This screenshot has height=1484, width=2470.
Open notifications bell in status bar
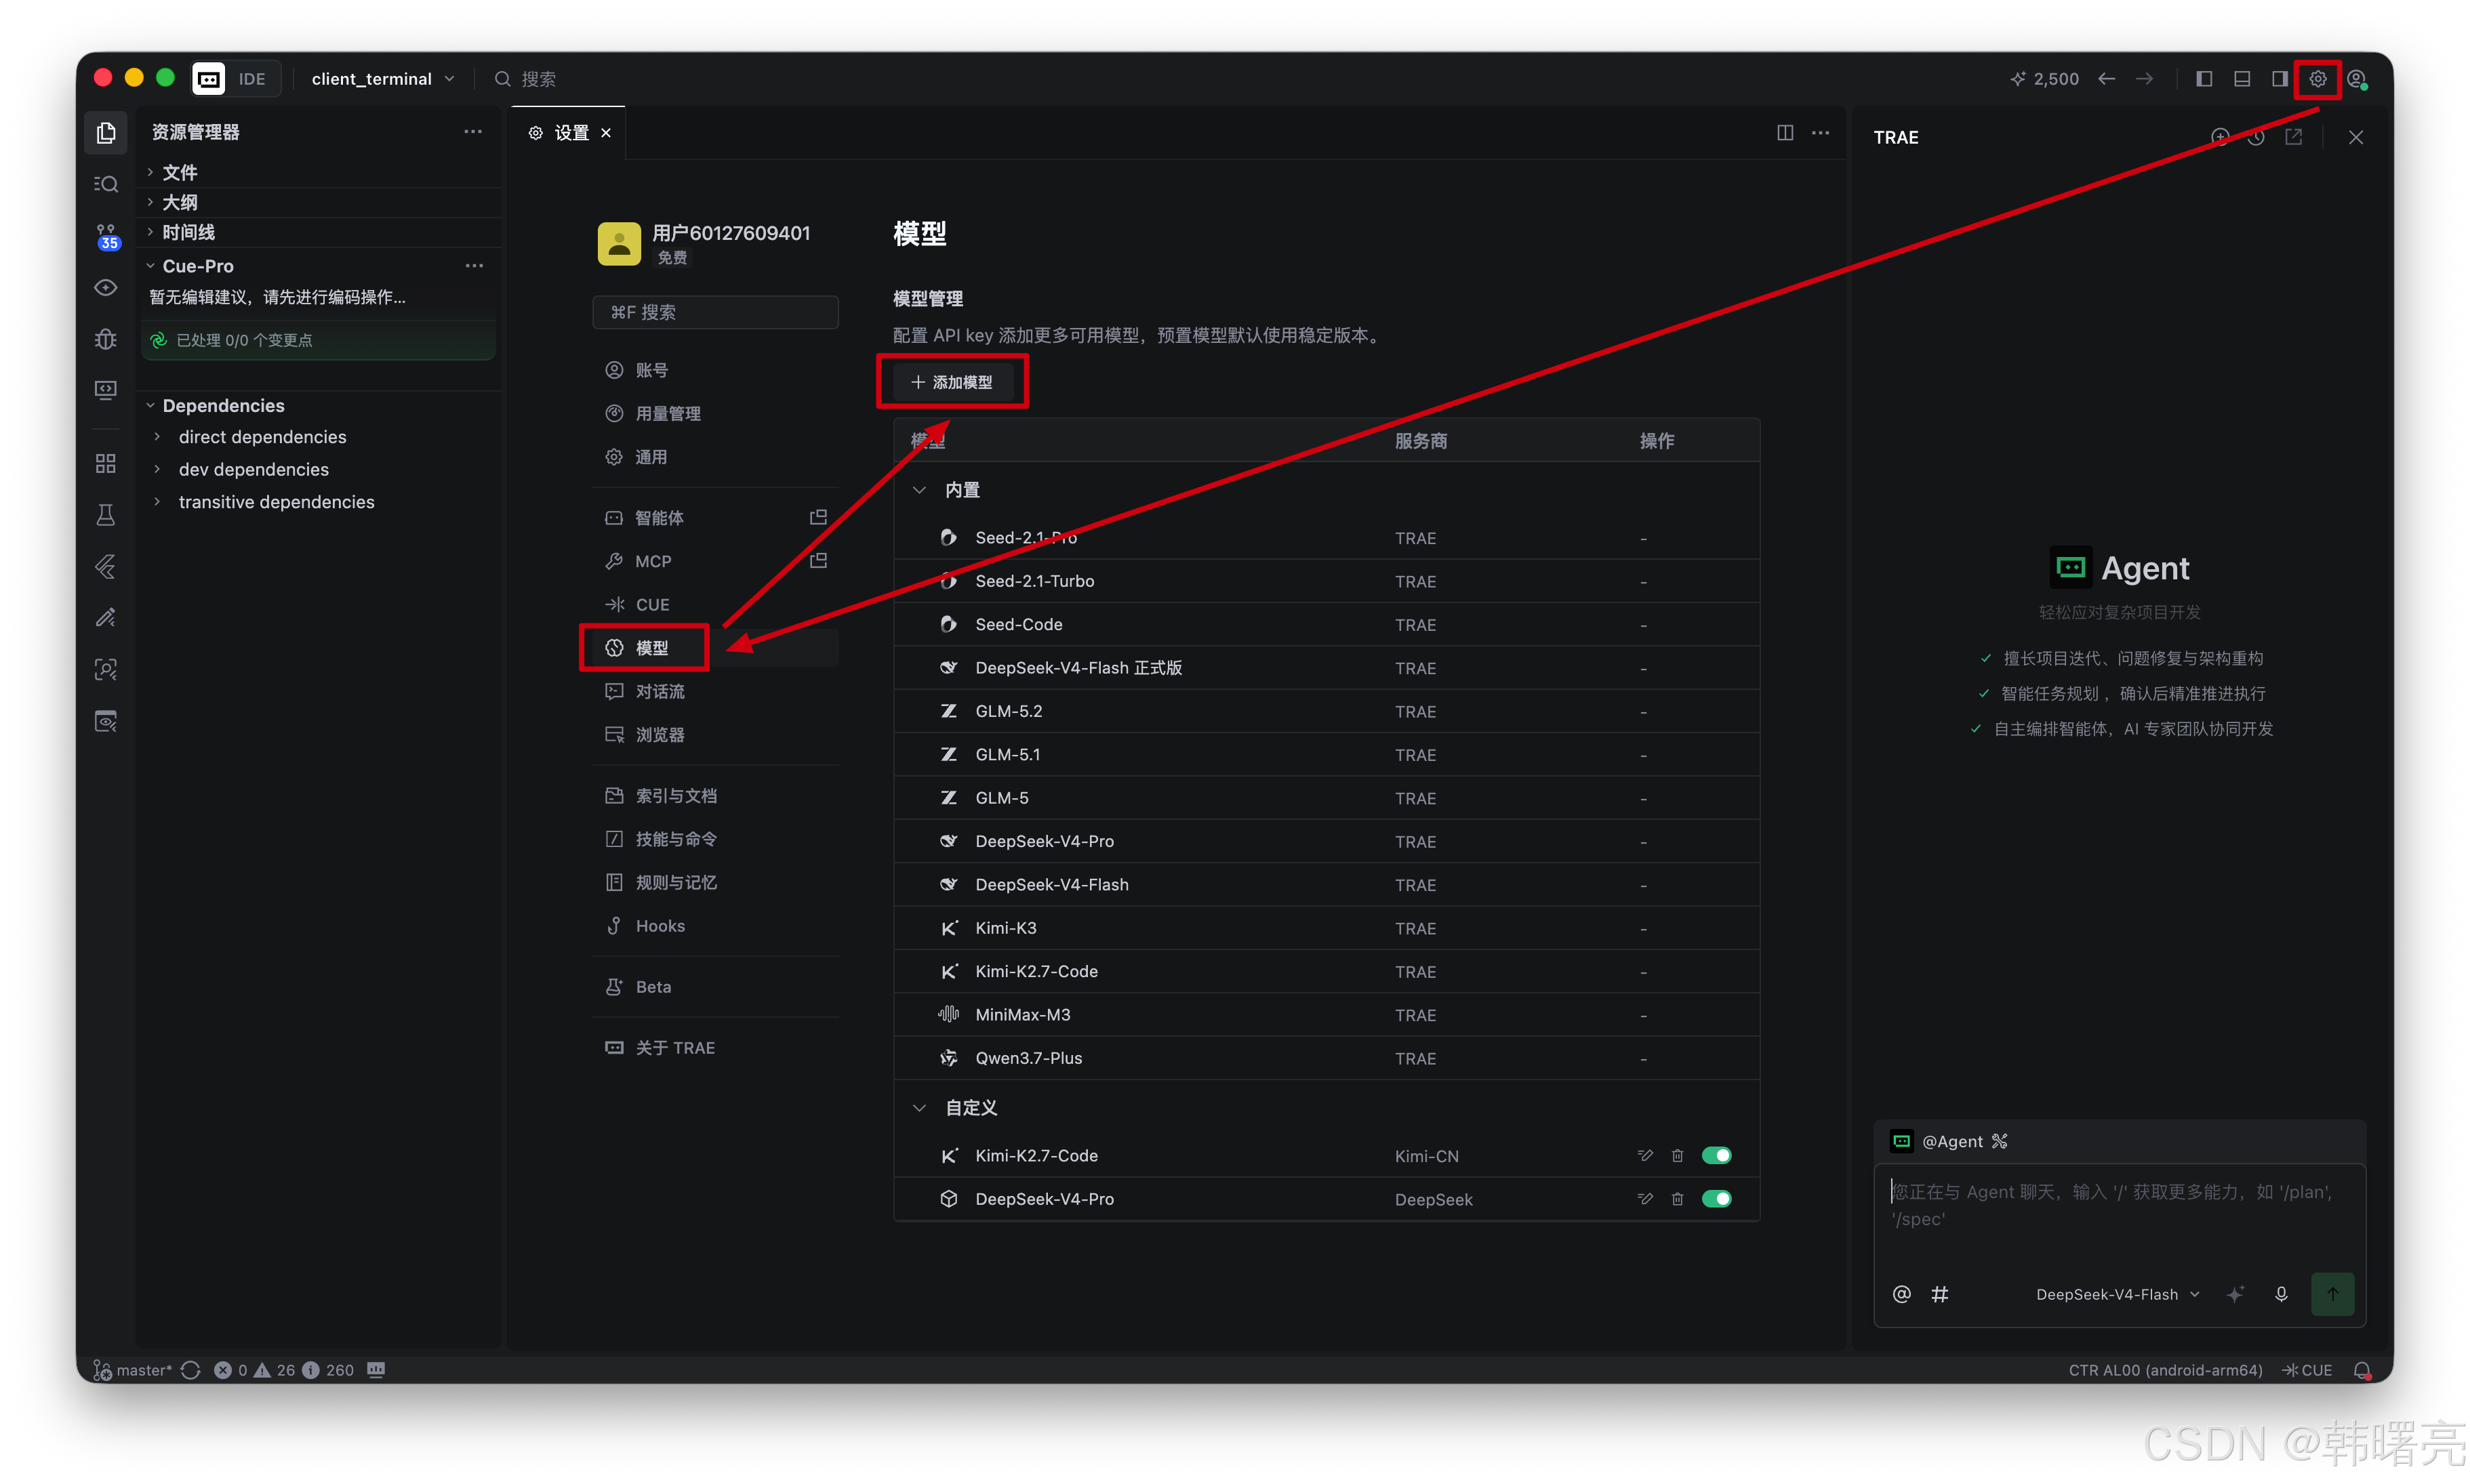[x=2362, y=1370]
